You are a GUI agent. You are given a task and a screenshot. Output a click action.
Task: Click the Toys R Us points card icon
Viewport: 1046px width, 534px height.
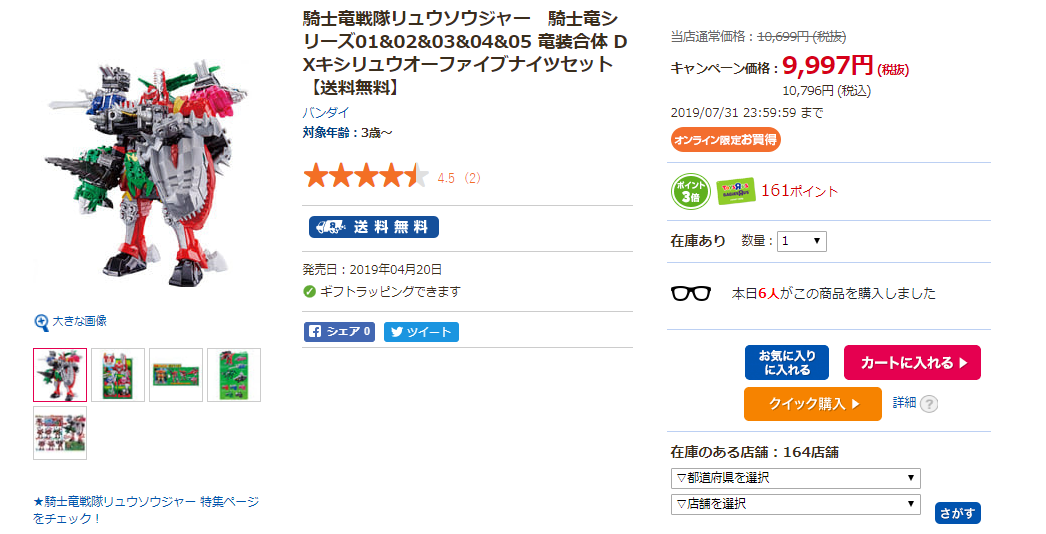[x=735, y=191]
